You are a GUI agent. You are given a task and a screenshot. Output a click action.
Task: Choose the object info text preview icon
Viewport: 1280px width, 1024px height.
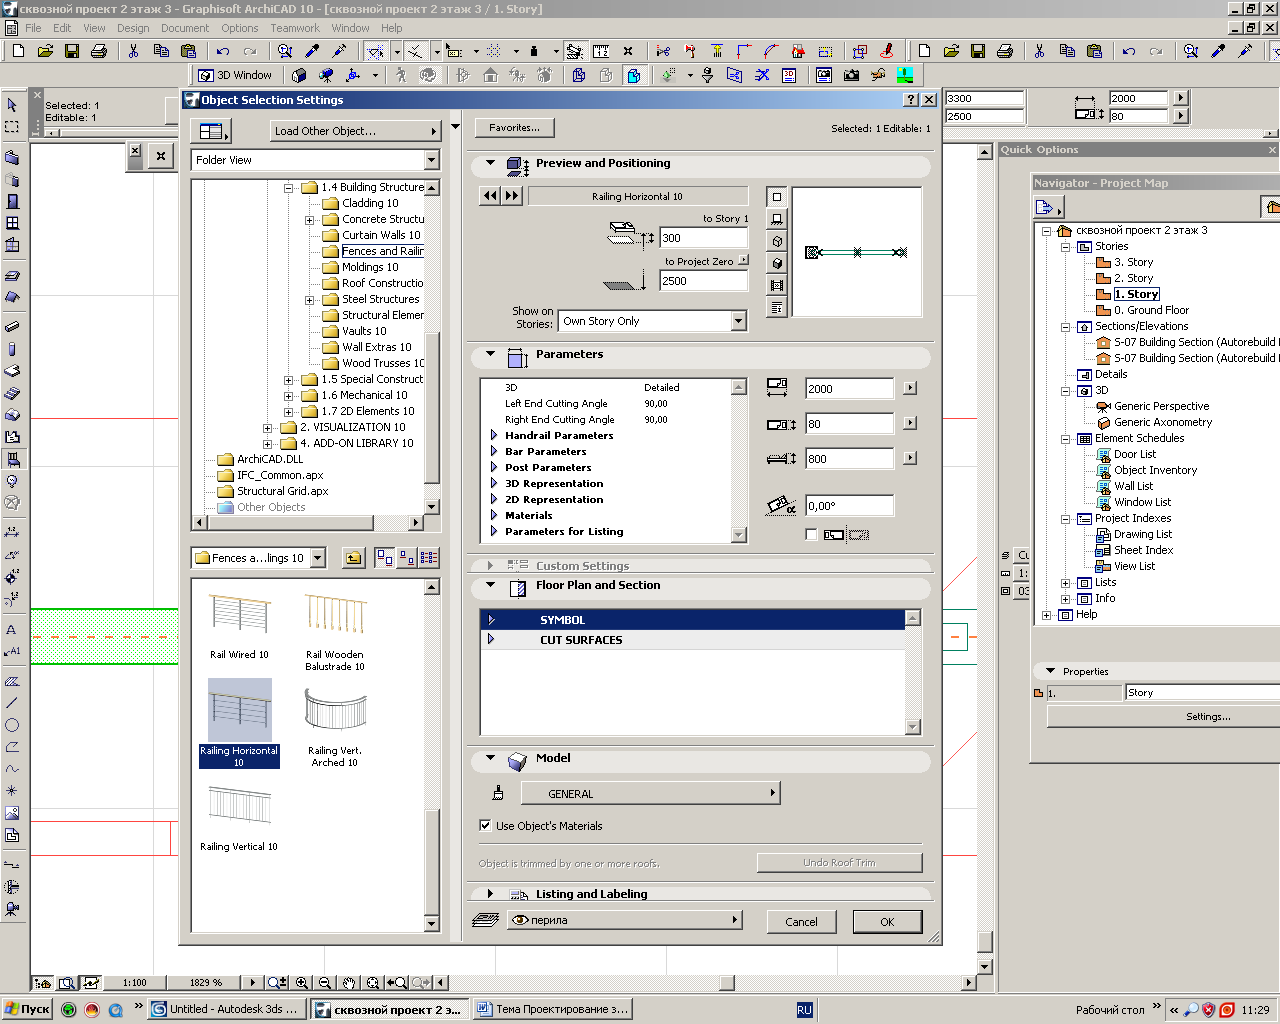(x=777, y=307)
